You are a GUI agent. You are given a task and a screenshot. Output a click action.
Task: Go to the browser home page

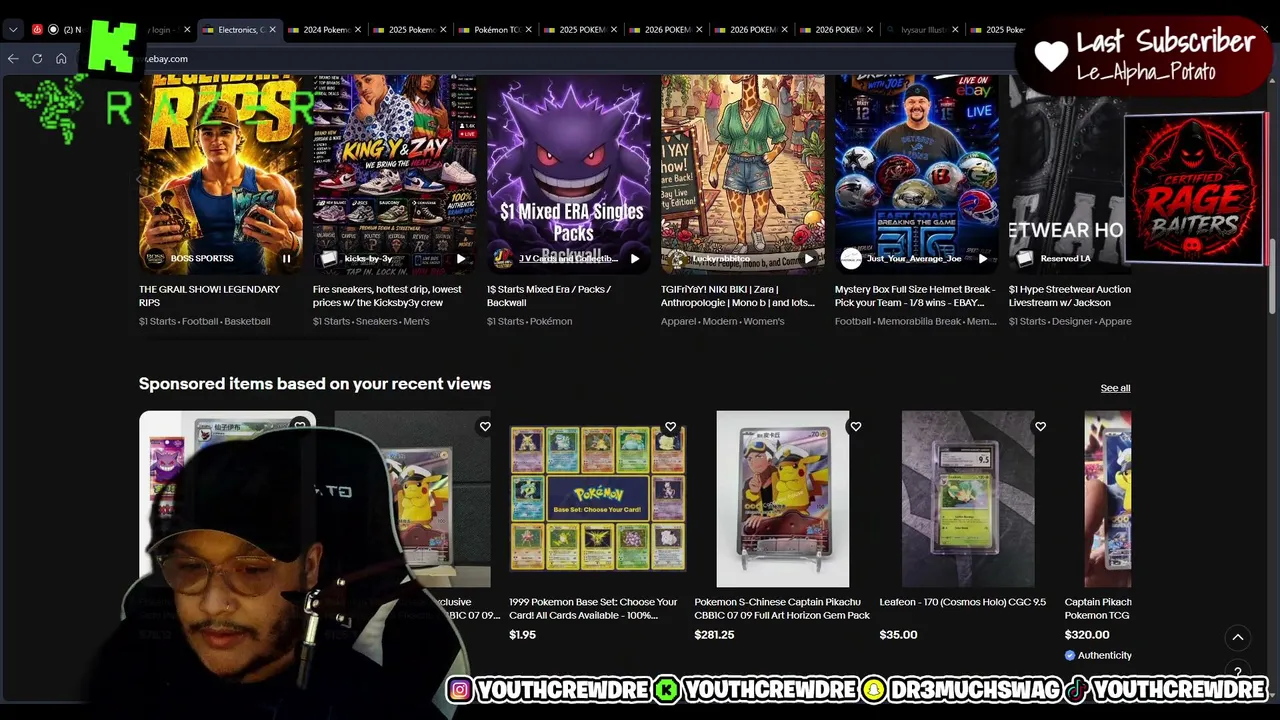click(x=61, y=59)
